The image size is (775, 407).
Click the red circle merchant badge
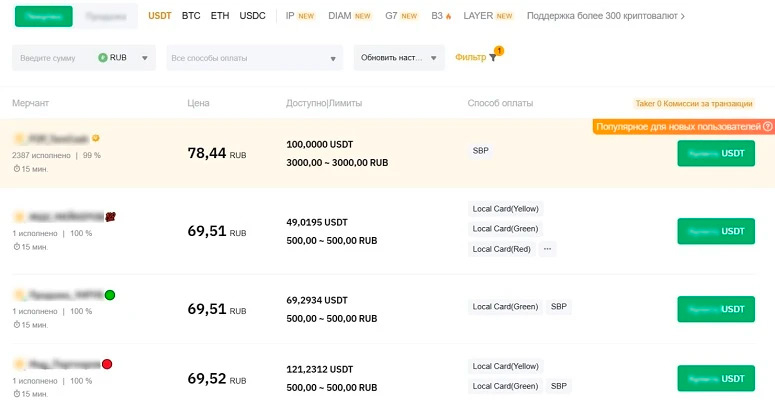click(107, 364)
